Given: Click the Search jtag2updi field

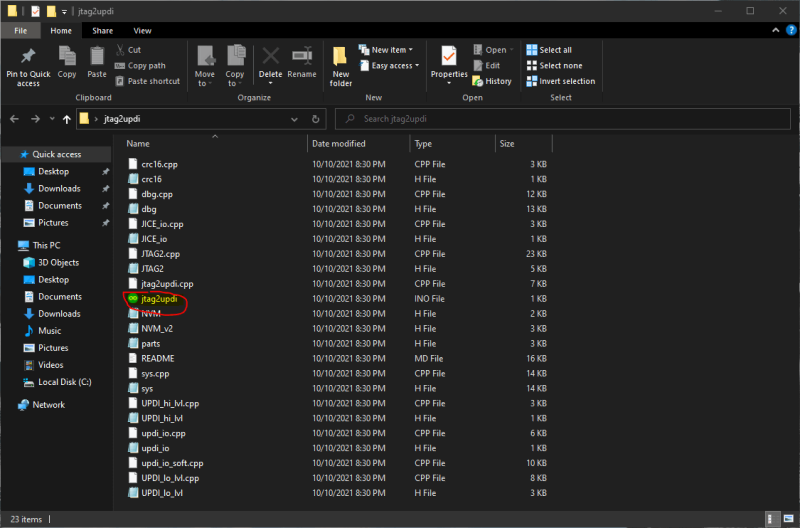Looking at the screenshot, I should (560, 119).
